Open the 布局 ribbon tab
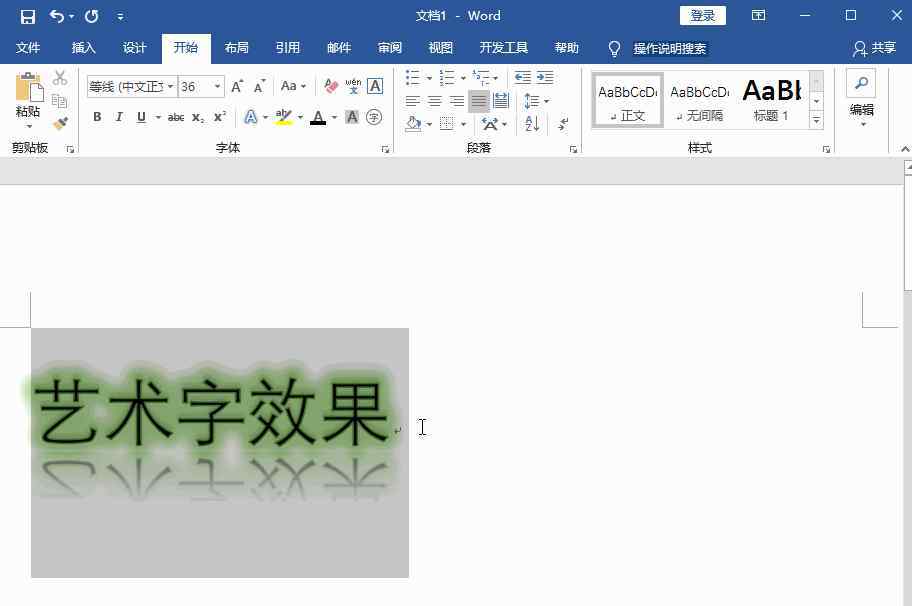Viewport: 912px width, 606px height. click(237, 48)
